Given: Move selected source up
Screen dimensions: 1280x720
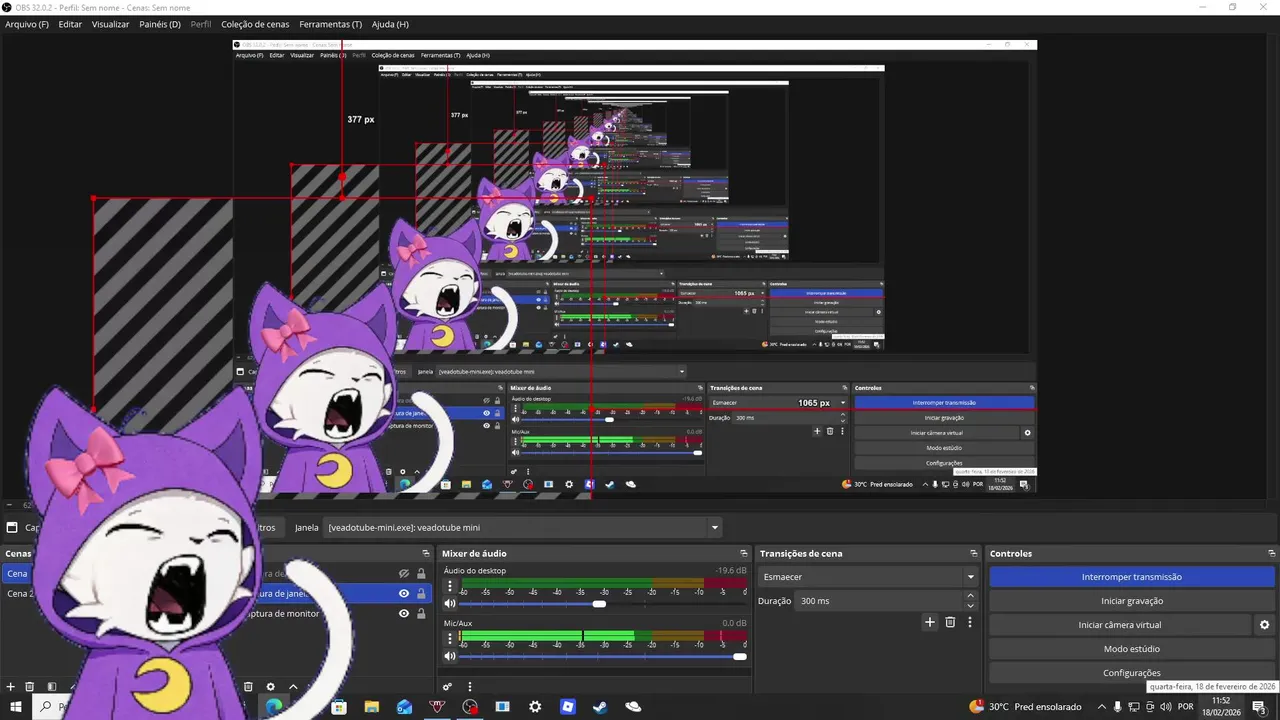Looking at the screenshot, I should (x=293, y=687).
